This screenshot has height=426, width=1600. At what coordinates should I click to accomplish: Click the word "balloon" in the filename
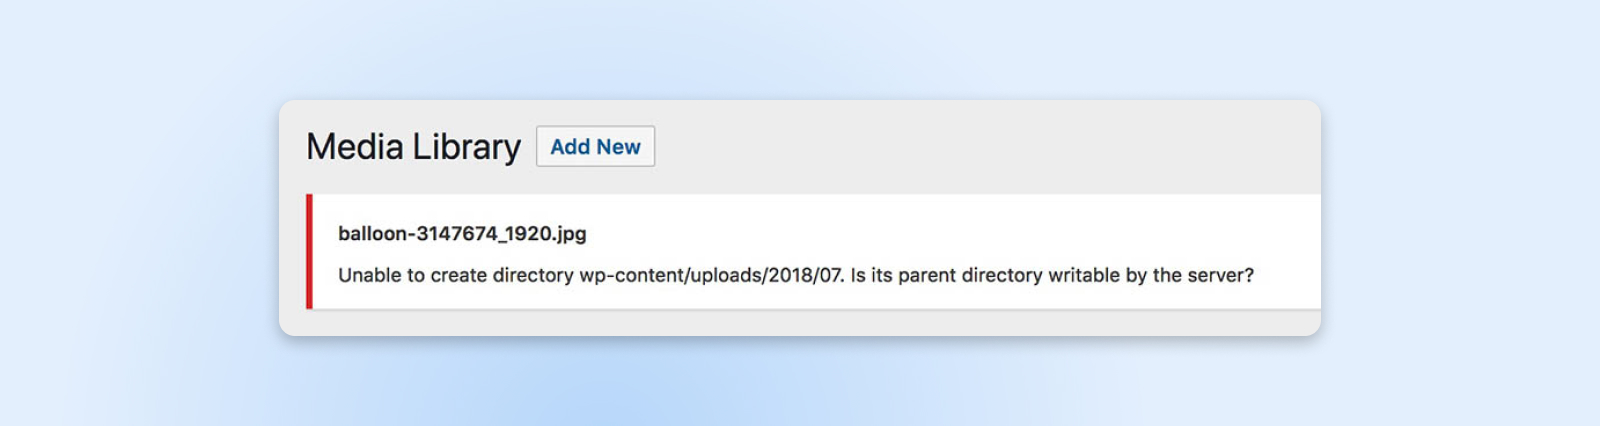coord(373,234)
